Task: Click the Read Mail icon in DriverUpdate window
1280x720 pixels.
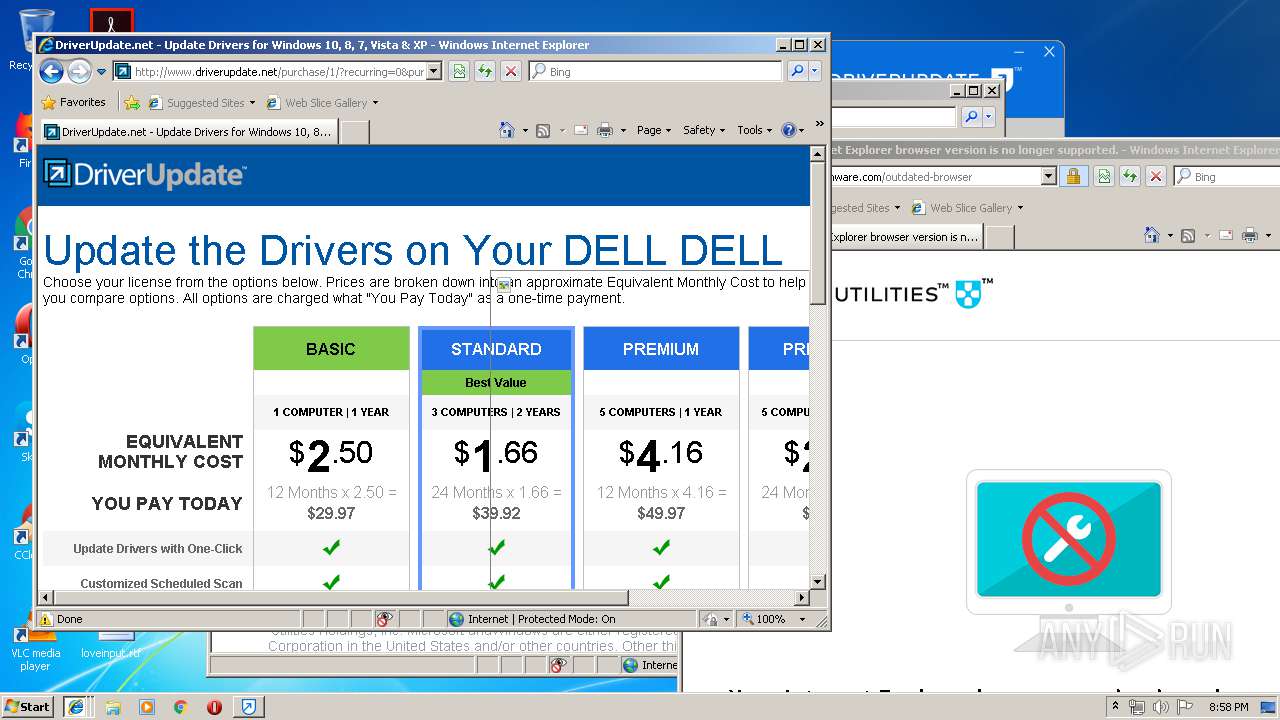Action: 581,130
